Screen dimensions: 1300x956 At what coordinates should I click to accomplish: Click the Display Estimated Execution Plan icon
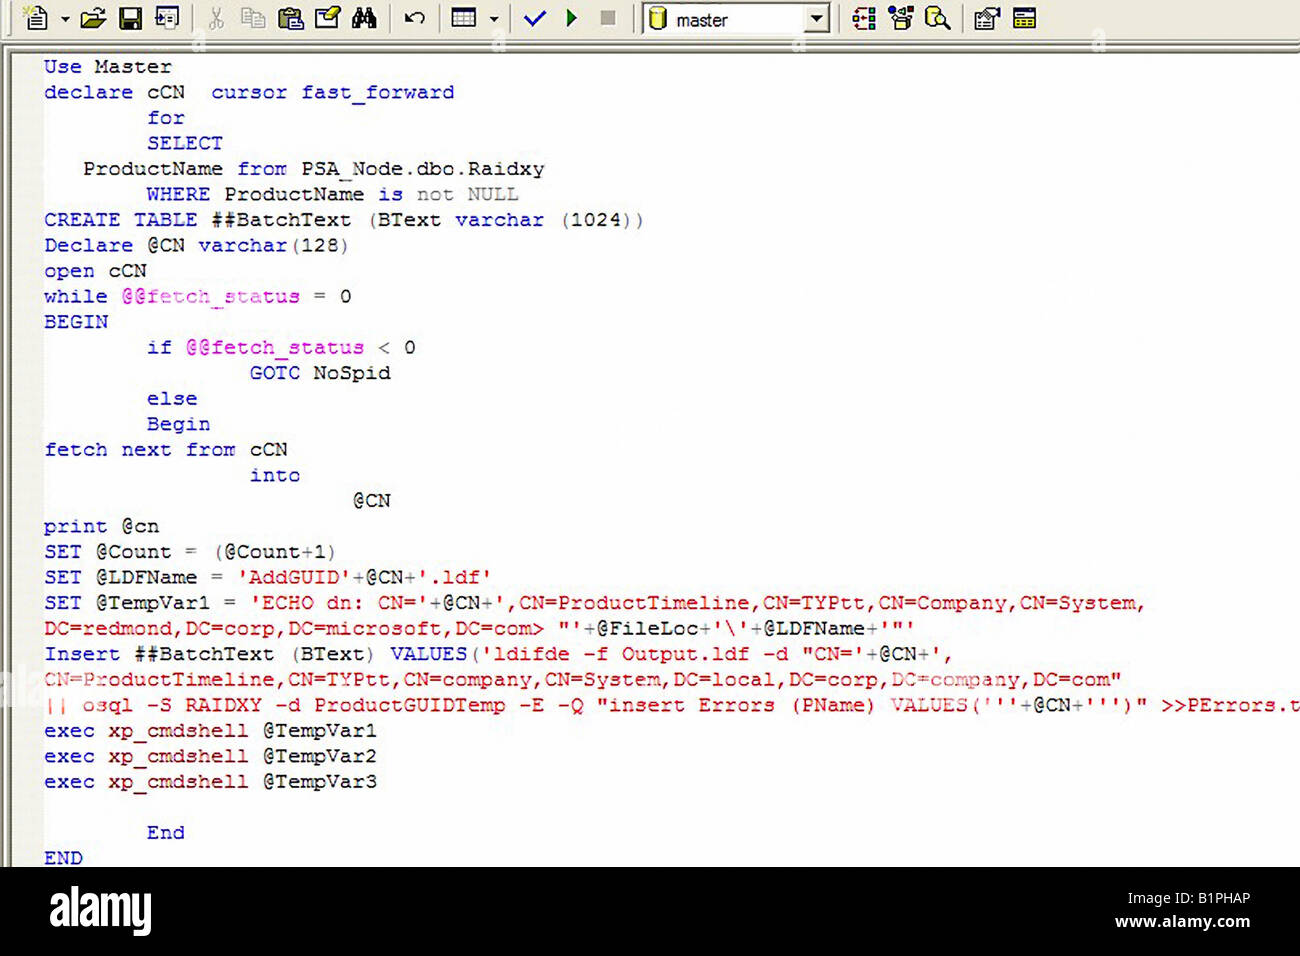[x=864, y=18]
